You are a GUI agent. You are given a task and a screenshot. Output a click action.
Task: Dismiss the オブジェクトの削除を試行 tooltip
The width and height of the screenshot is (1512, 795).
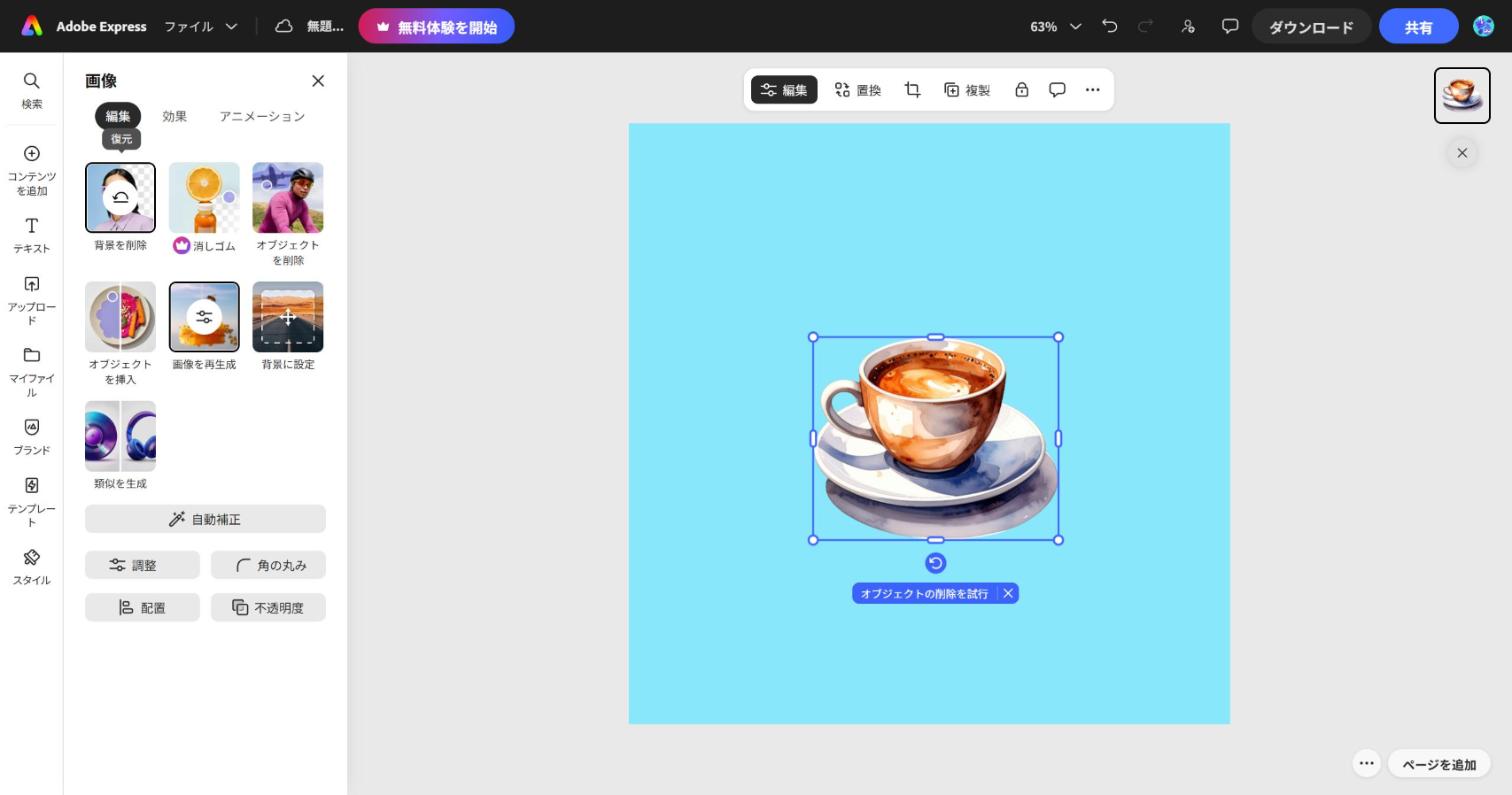(1008, 594)
